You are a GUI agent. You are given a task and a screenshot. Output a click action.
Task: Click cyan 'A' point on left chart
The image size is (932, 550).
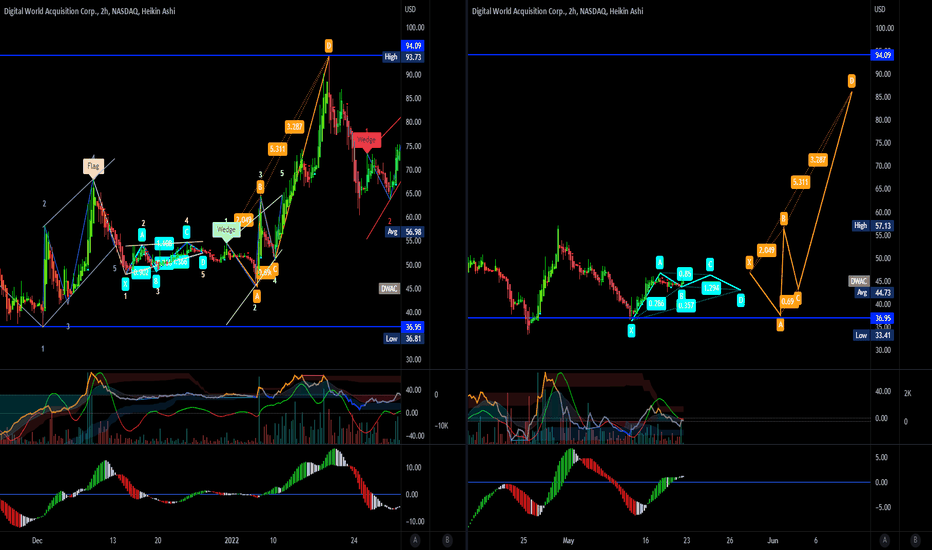142,235
